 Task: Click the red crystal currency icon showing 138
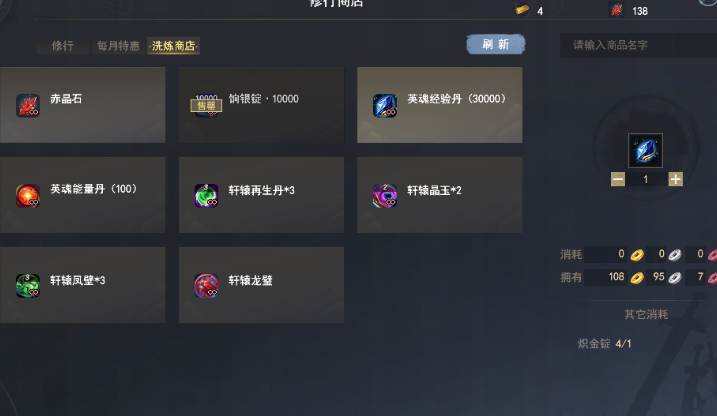[x=616, y=10]
